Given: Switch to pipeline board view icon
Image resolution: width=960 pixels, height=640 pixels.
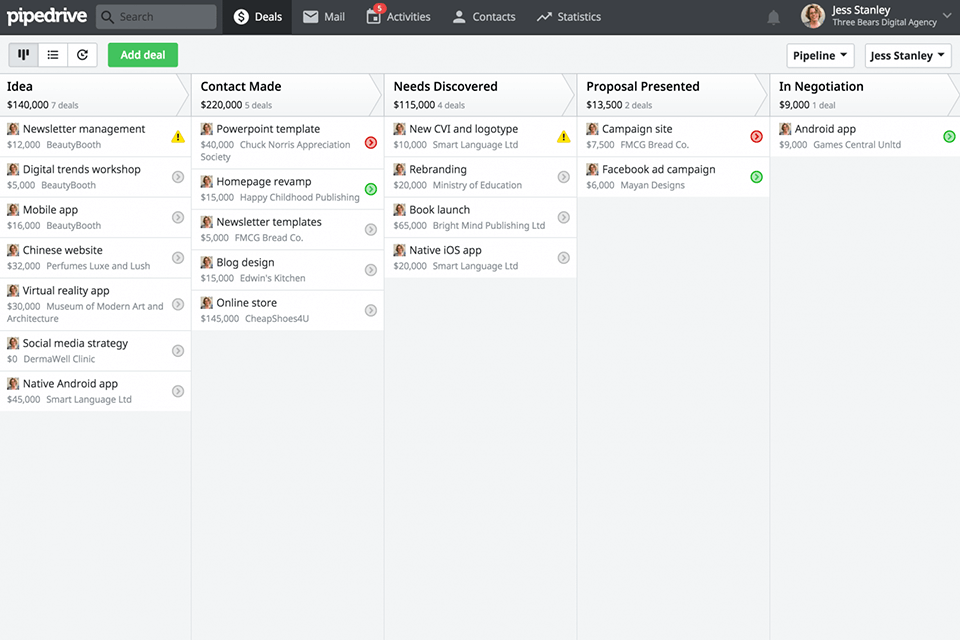Looking at the screenshot, I should pos(23,55).
